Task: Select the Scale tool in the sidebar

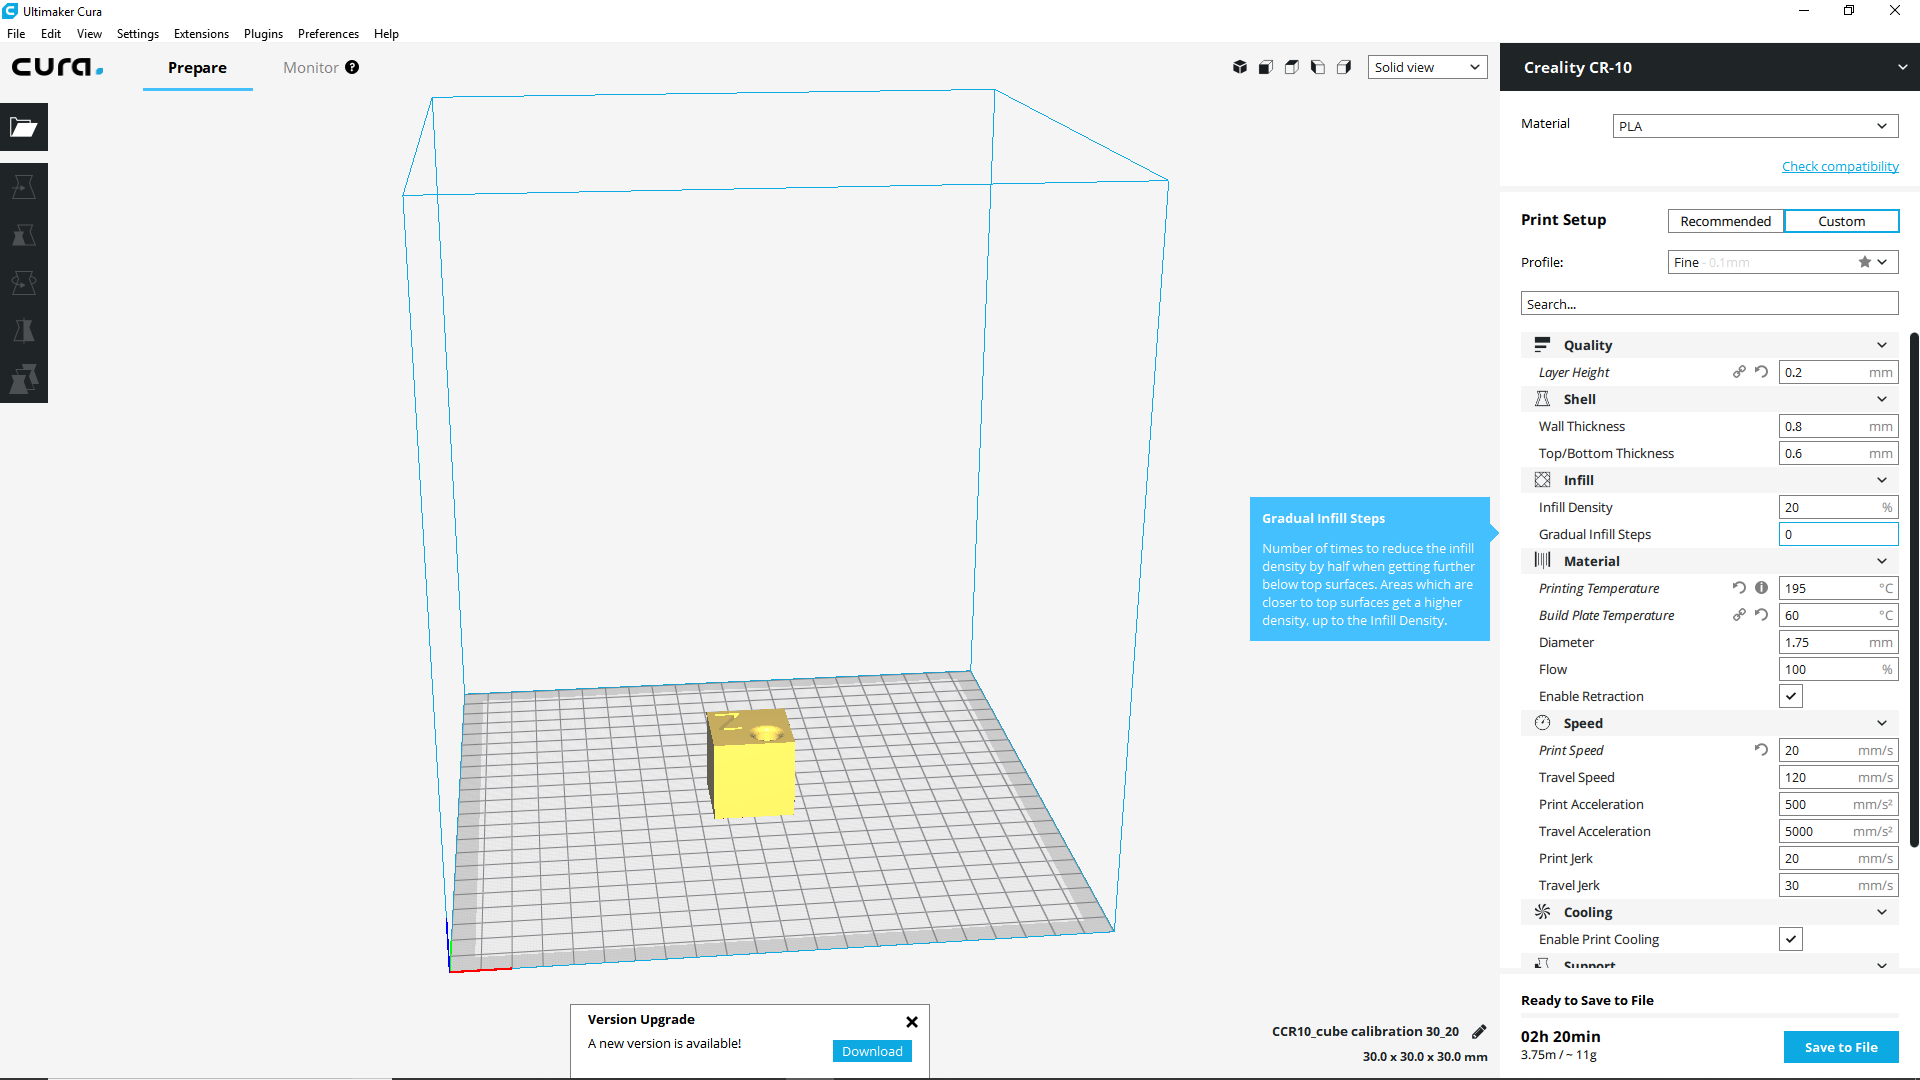Action: pos(24,235)
